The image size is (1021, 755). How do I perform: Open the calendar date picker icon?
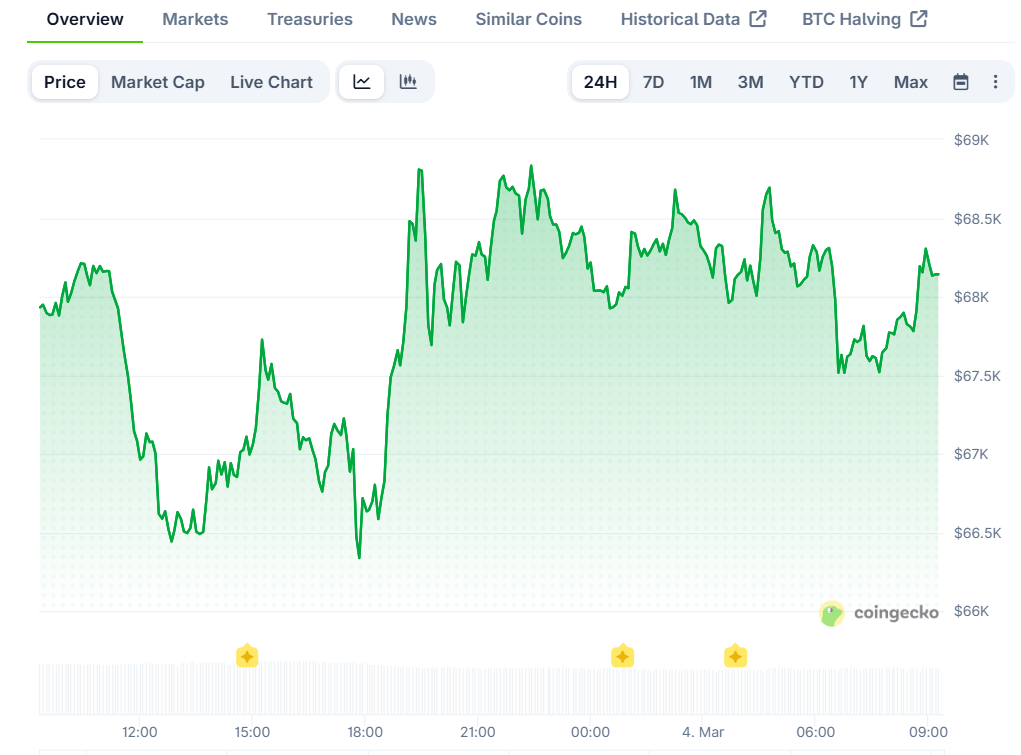960,82
